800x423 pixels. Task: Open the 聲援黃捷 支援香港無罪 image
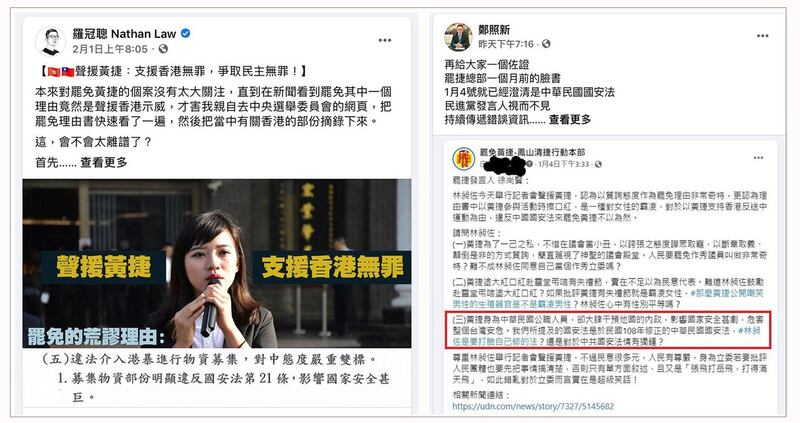(217, 263)
